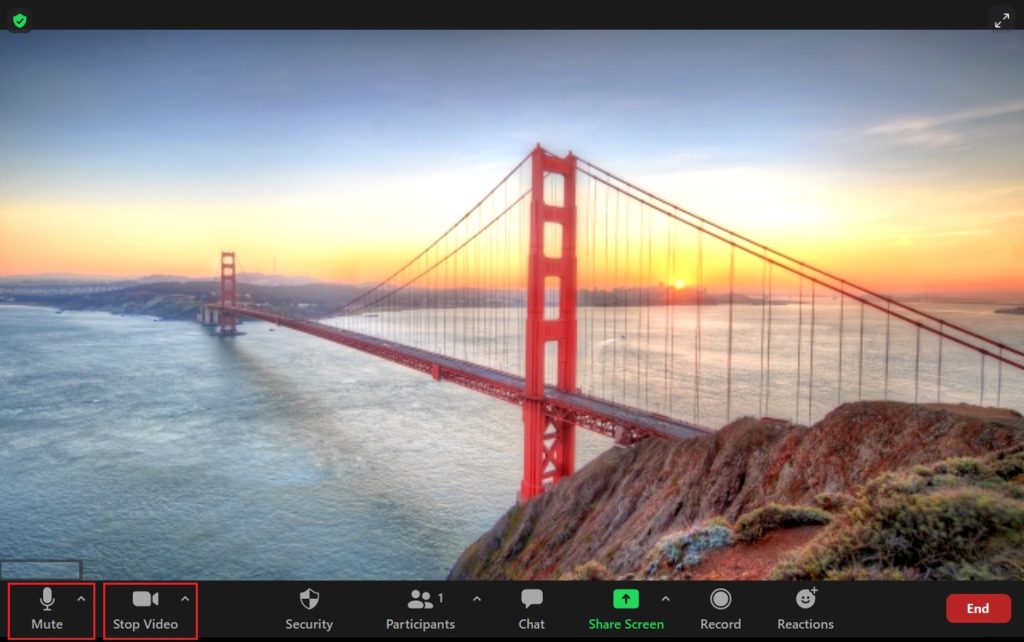Viewport: 1024px width, 642px height.
Task: Expand the chevron right of Participants
Action: (x=476, y=598)
